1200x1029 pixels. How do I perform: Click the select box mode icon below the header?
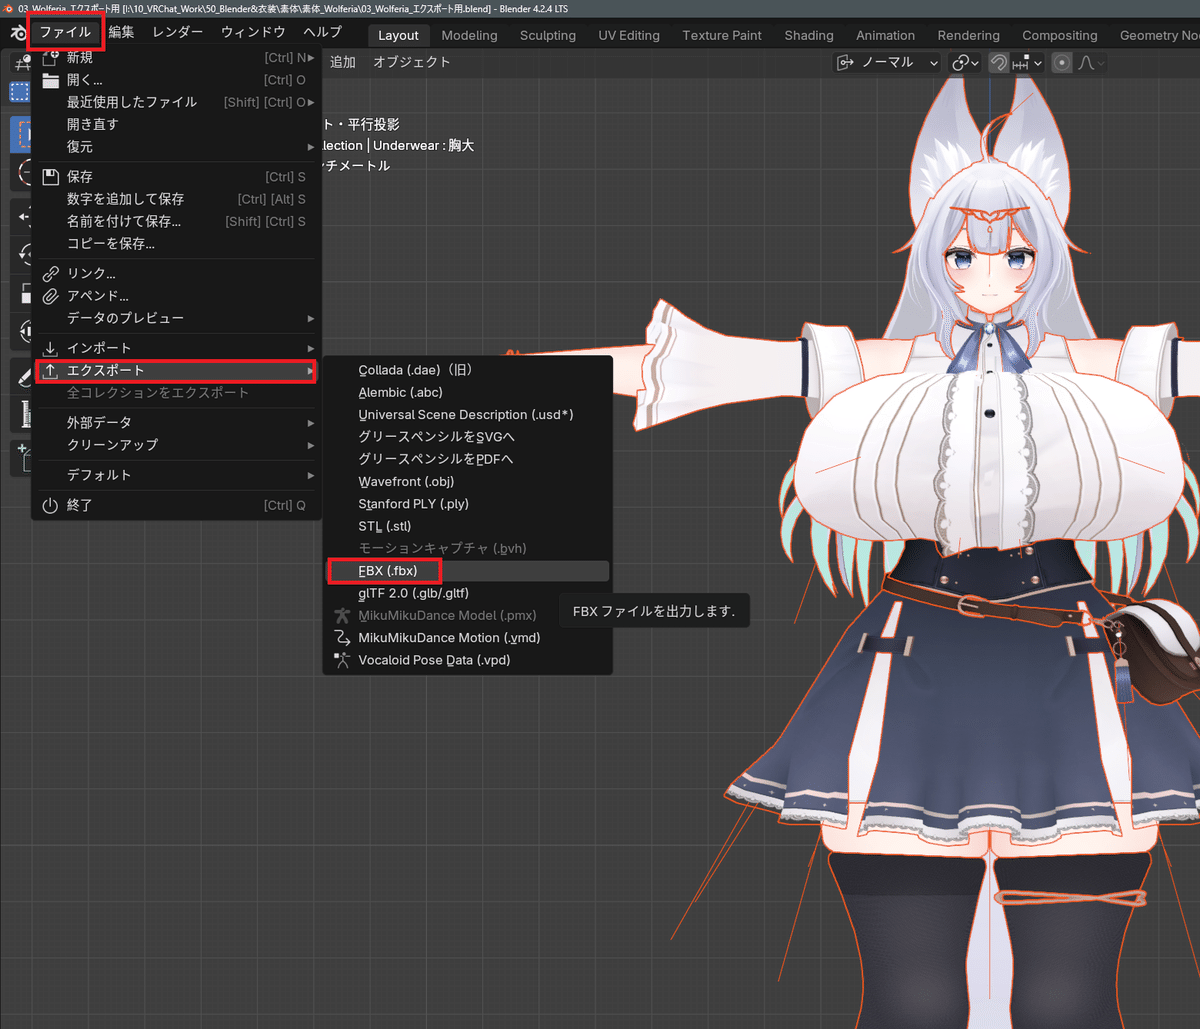tap(19, 92)
